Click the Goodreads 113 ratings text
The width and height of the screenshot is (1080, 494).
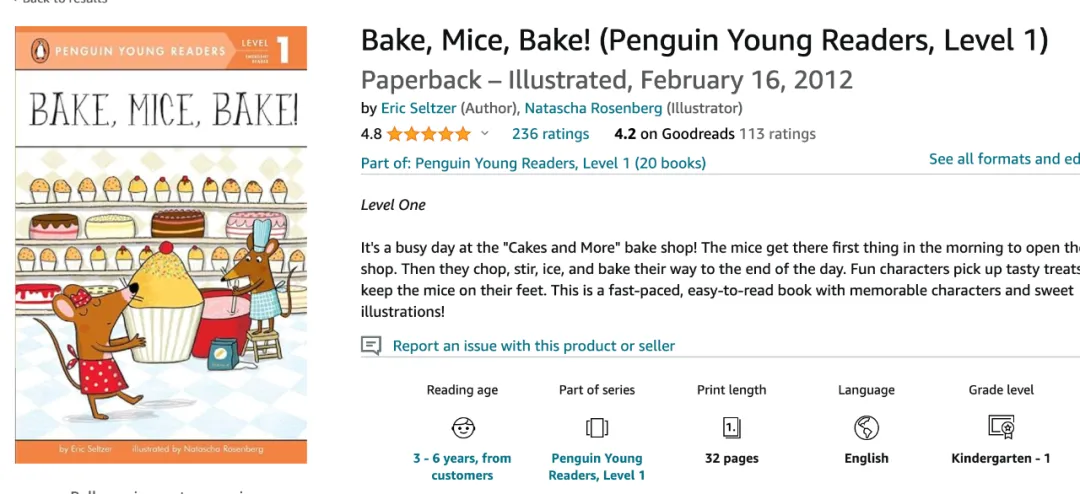[x=777, y=134]
